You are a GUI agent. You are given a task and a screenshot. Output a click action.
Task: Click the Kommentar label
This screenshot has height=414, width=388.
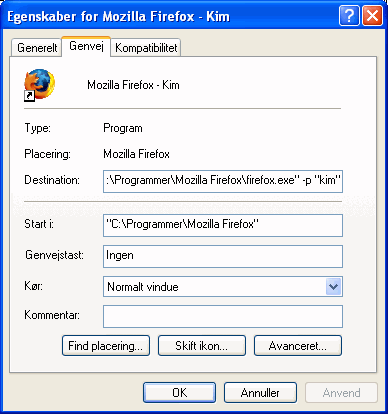click(52, 315)
